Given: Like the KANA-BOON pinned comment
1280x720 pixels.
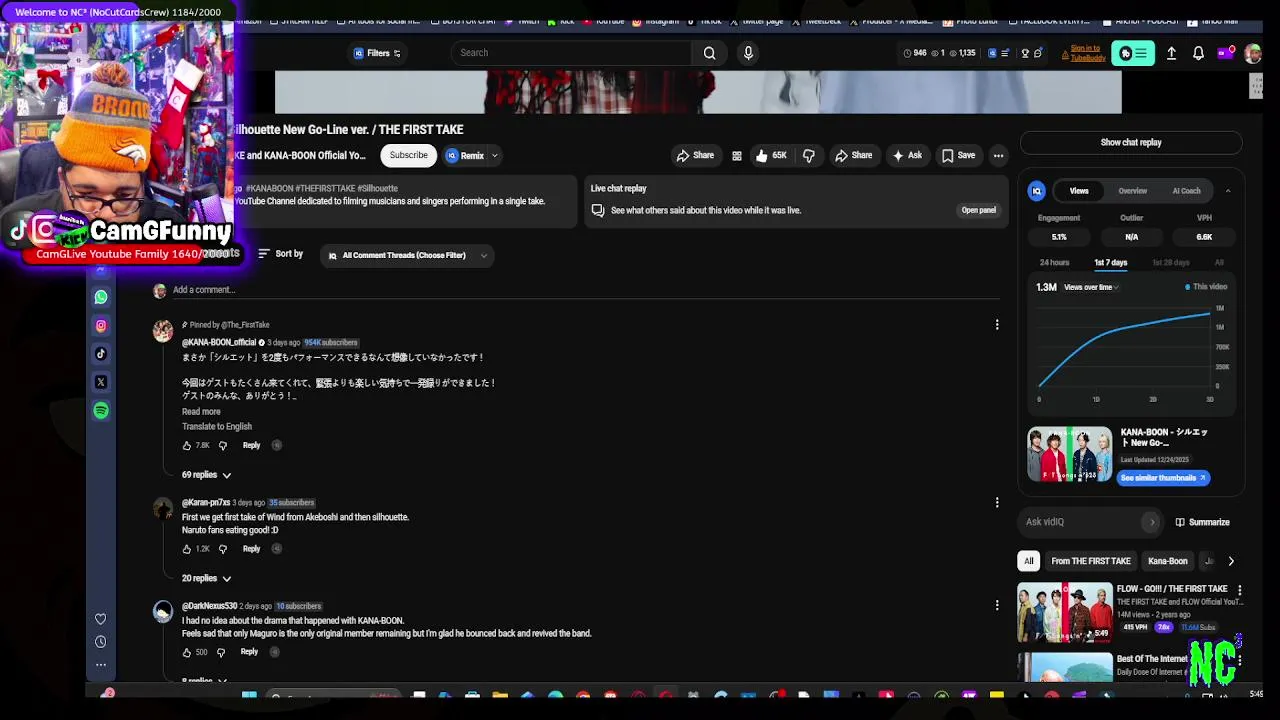Looking at the screenshot, I should [x=187, y=446].
